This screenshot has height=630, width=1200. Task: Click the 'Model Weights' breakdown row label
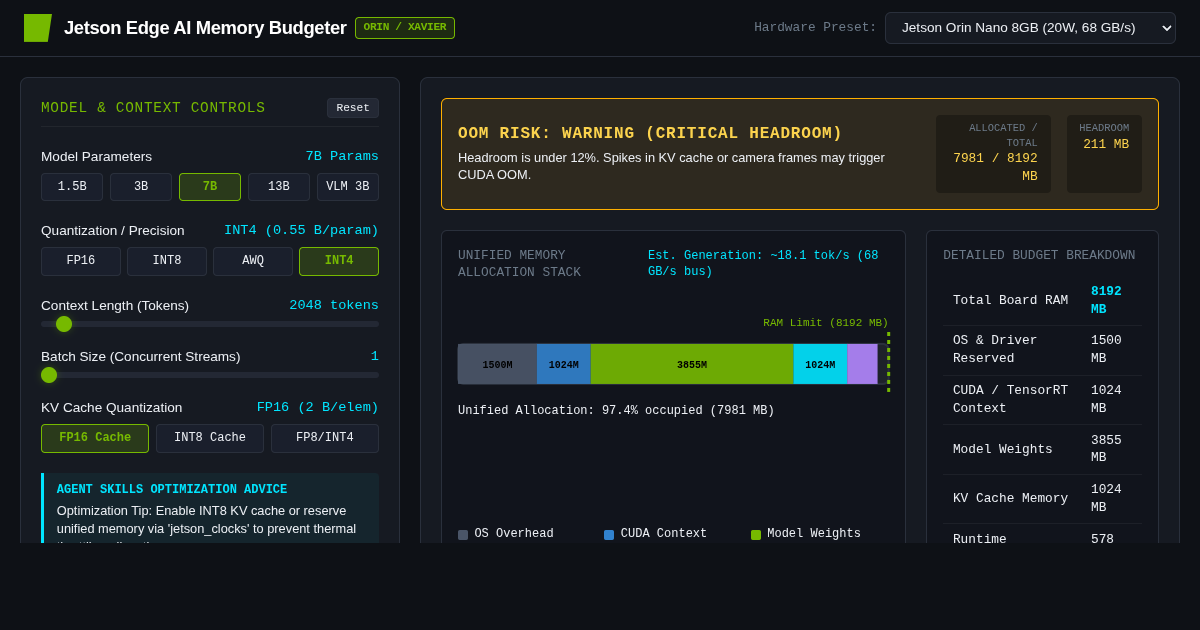[1003, 449]
